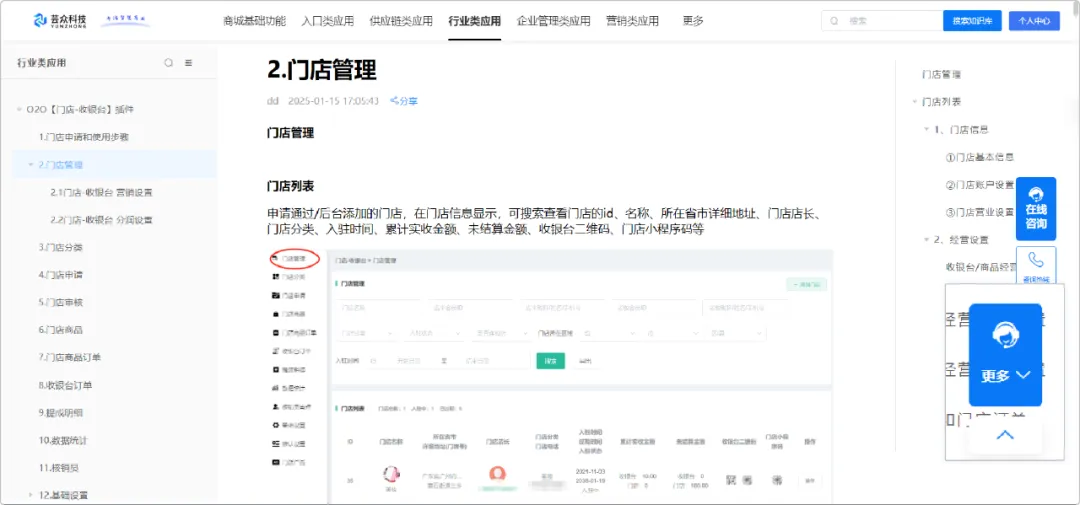Jump to 门店管理 in outline
This screenshot has width=1080, height=505.
(941, 74)
